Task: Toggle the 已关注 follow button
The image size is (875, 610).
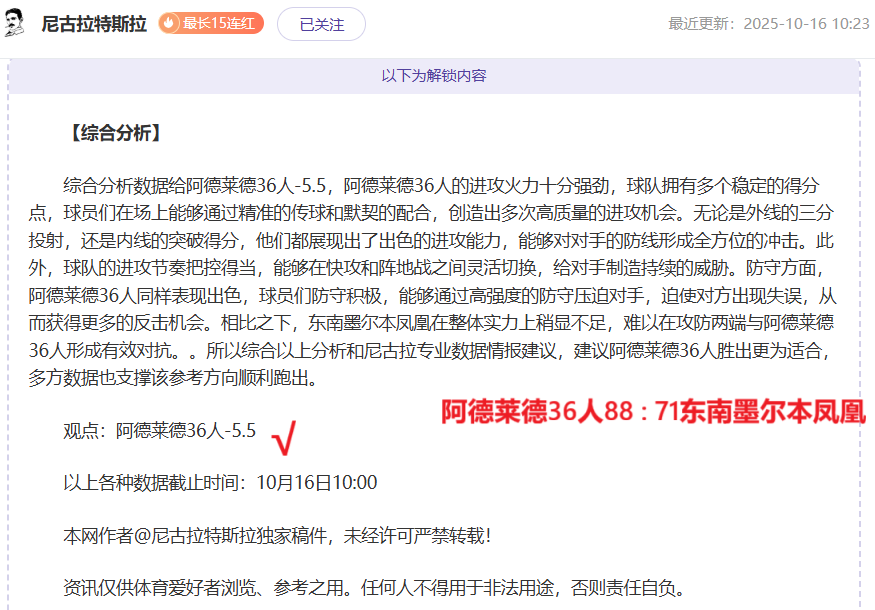Action: click(321, 24)
